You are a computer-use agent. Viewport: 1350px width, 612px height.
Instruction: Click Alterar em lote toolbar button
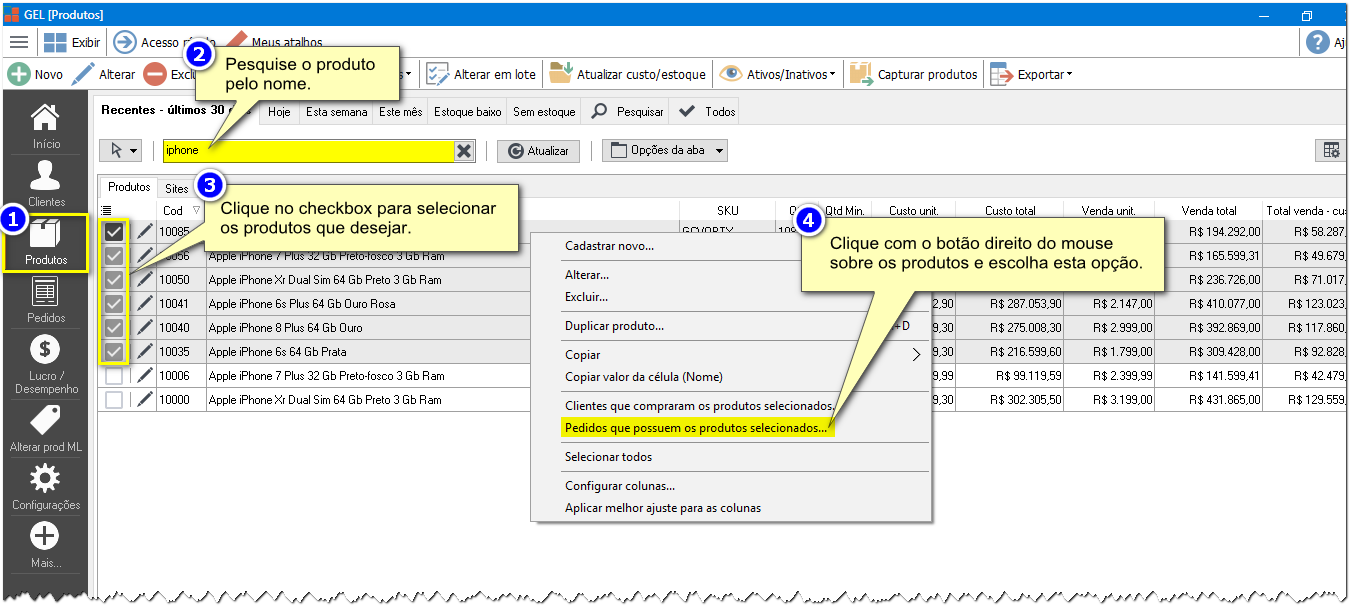tap(481, 74)
